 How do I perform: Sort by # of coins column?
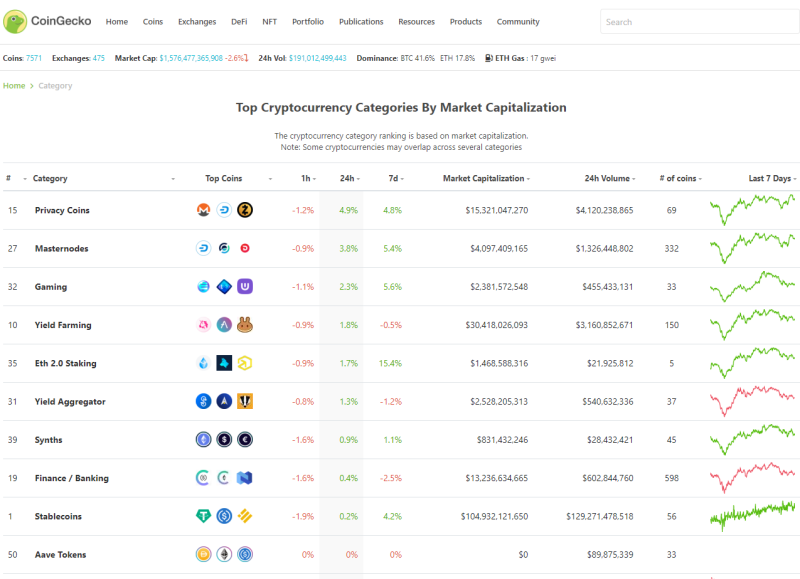[678, 178]
